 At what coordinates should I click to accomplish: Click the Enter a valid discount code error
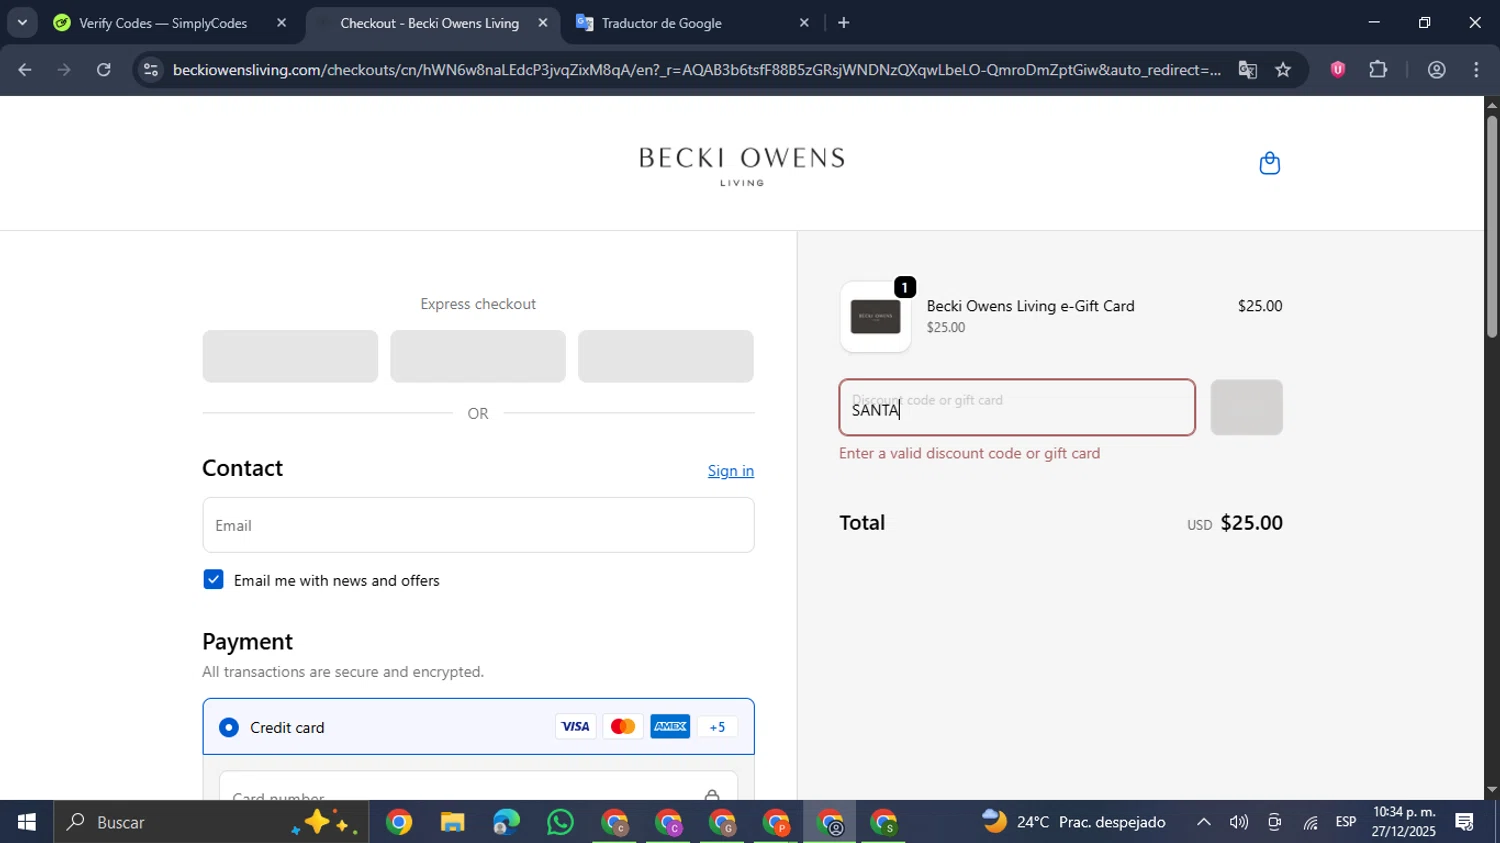tap(969, 453)
